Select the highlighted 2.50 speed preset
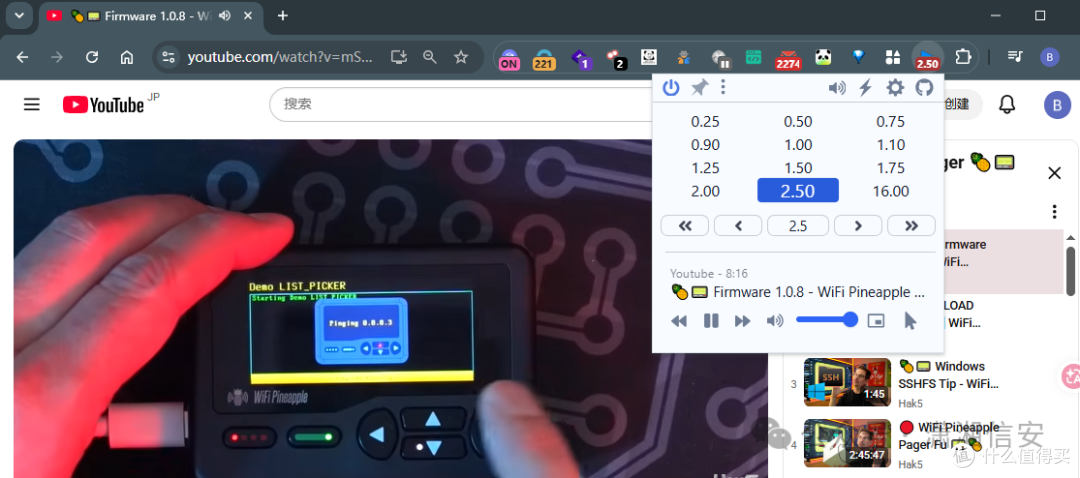This screenshot has height=478, width=1080. 798,191
